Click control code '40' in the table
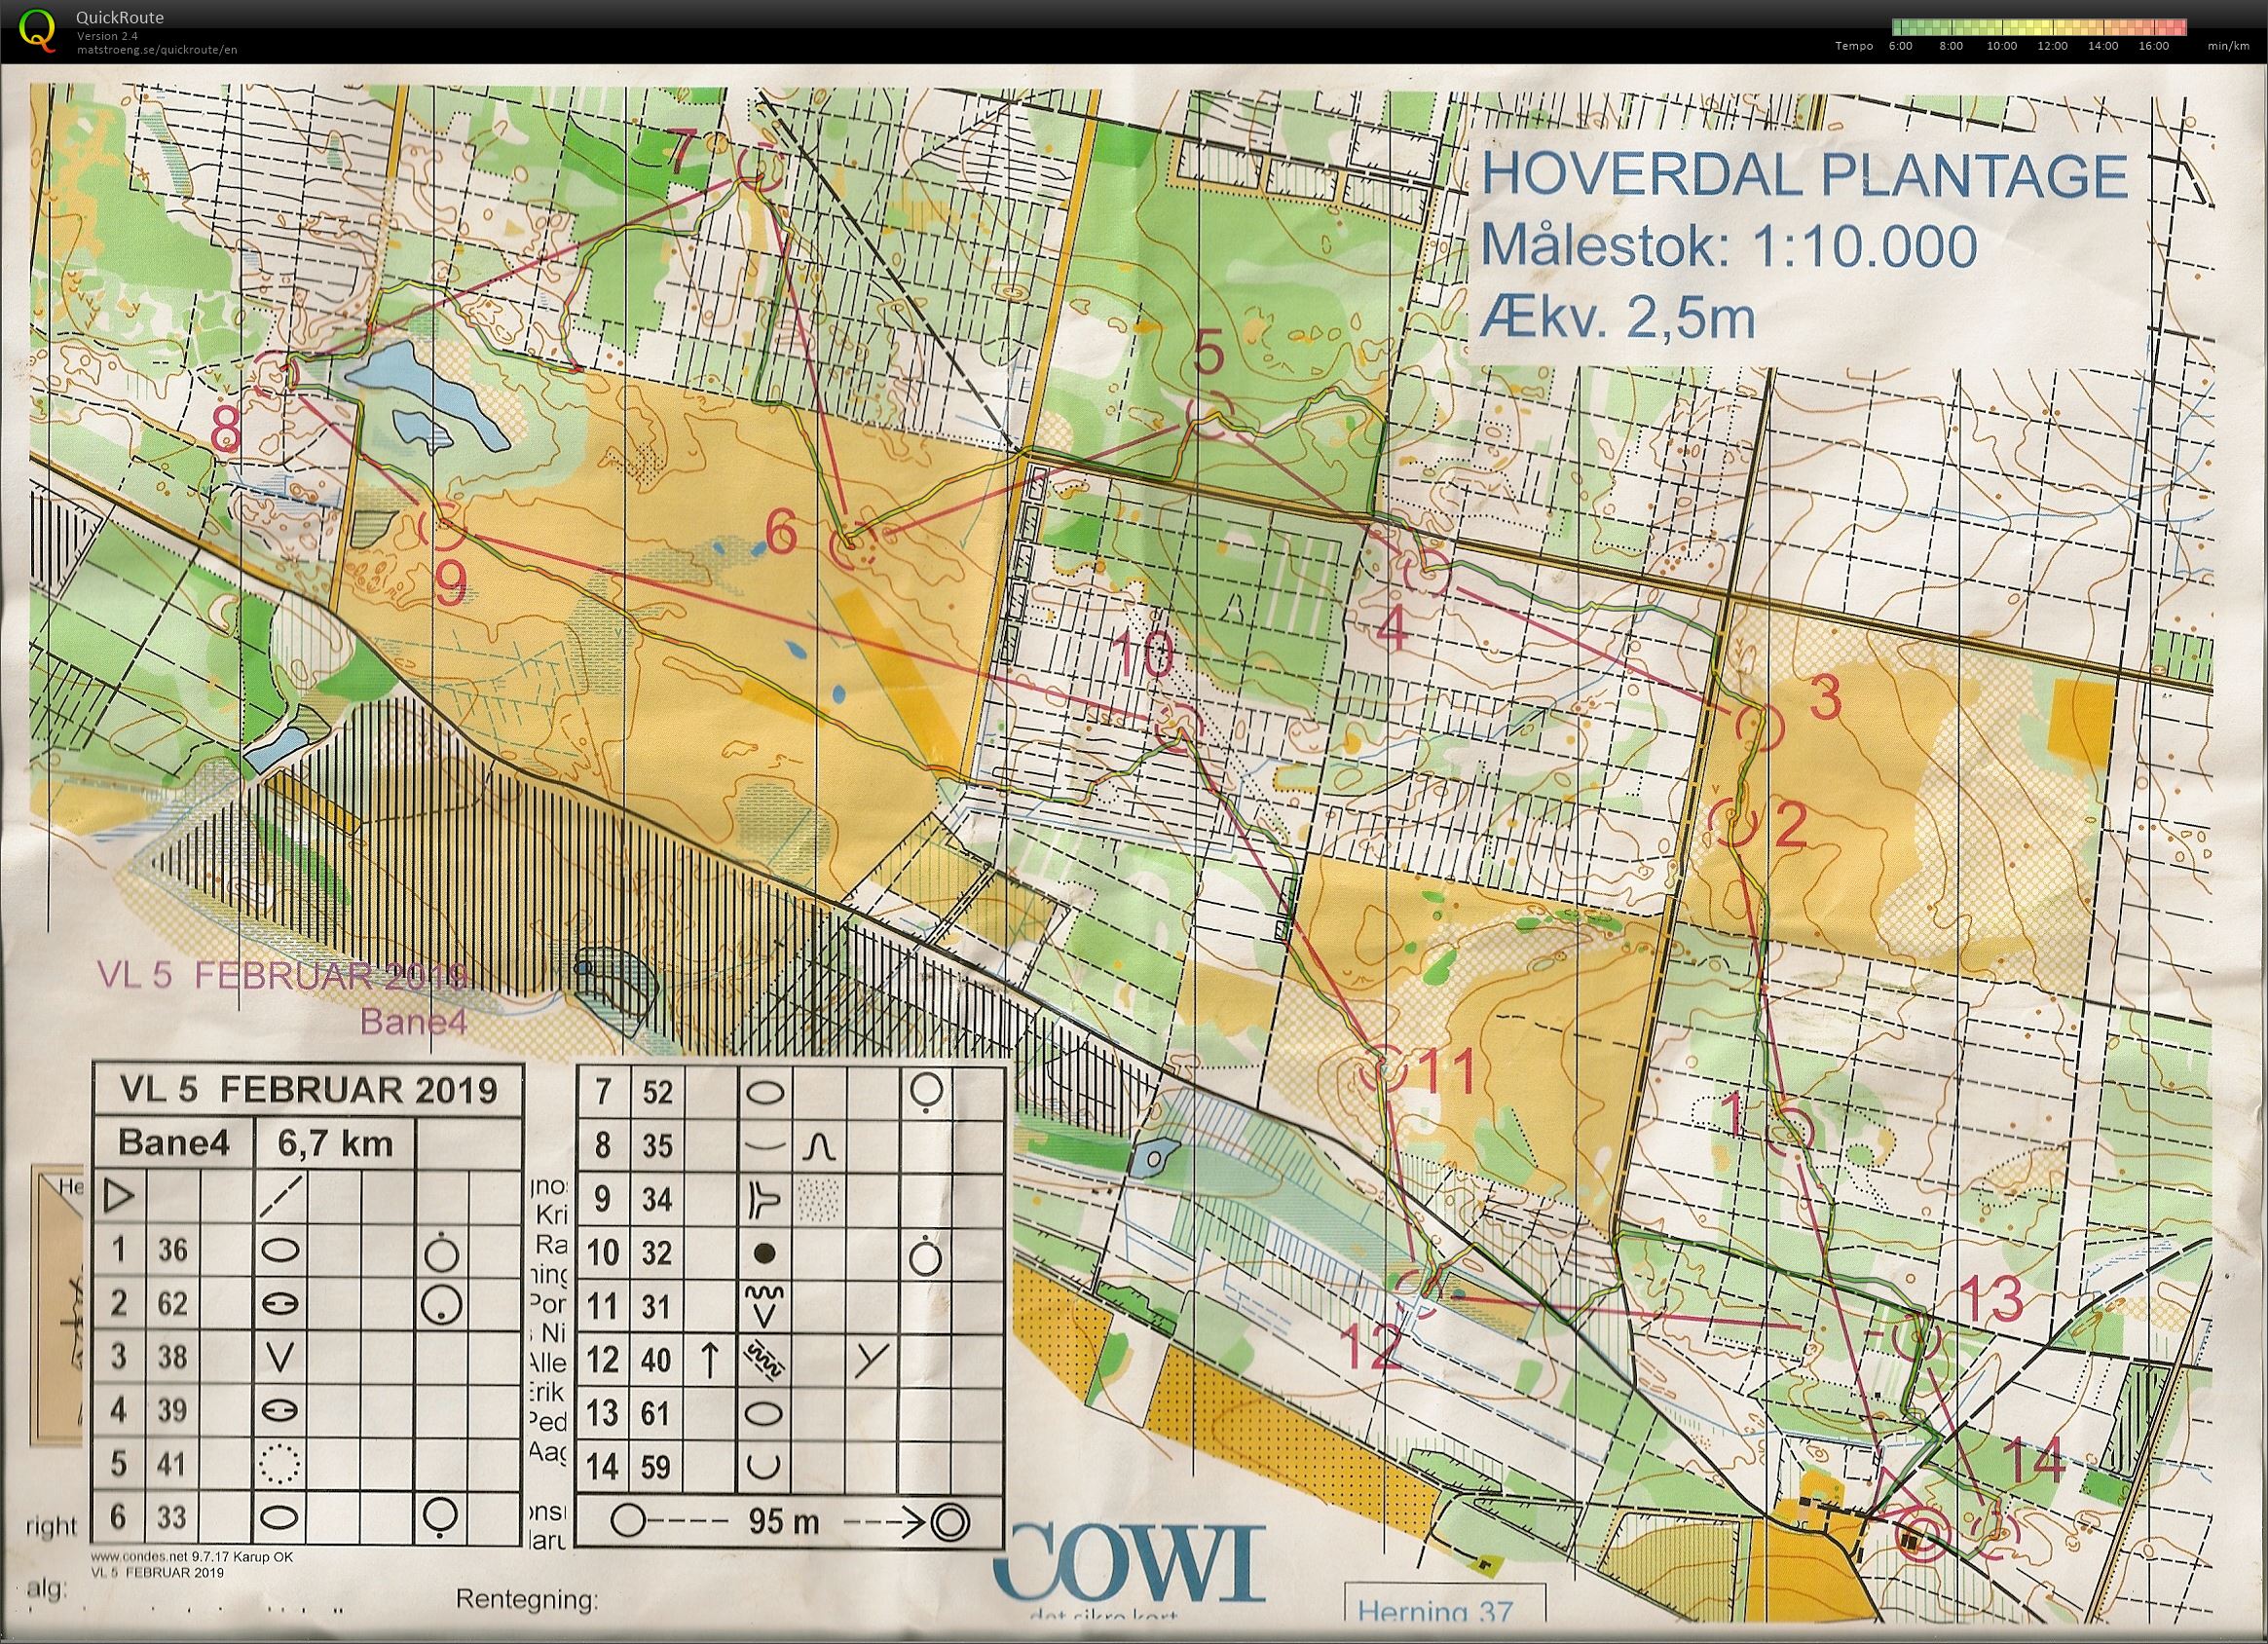Viewport: 2268px width, 1644px height. [x=657, y=1360]
